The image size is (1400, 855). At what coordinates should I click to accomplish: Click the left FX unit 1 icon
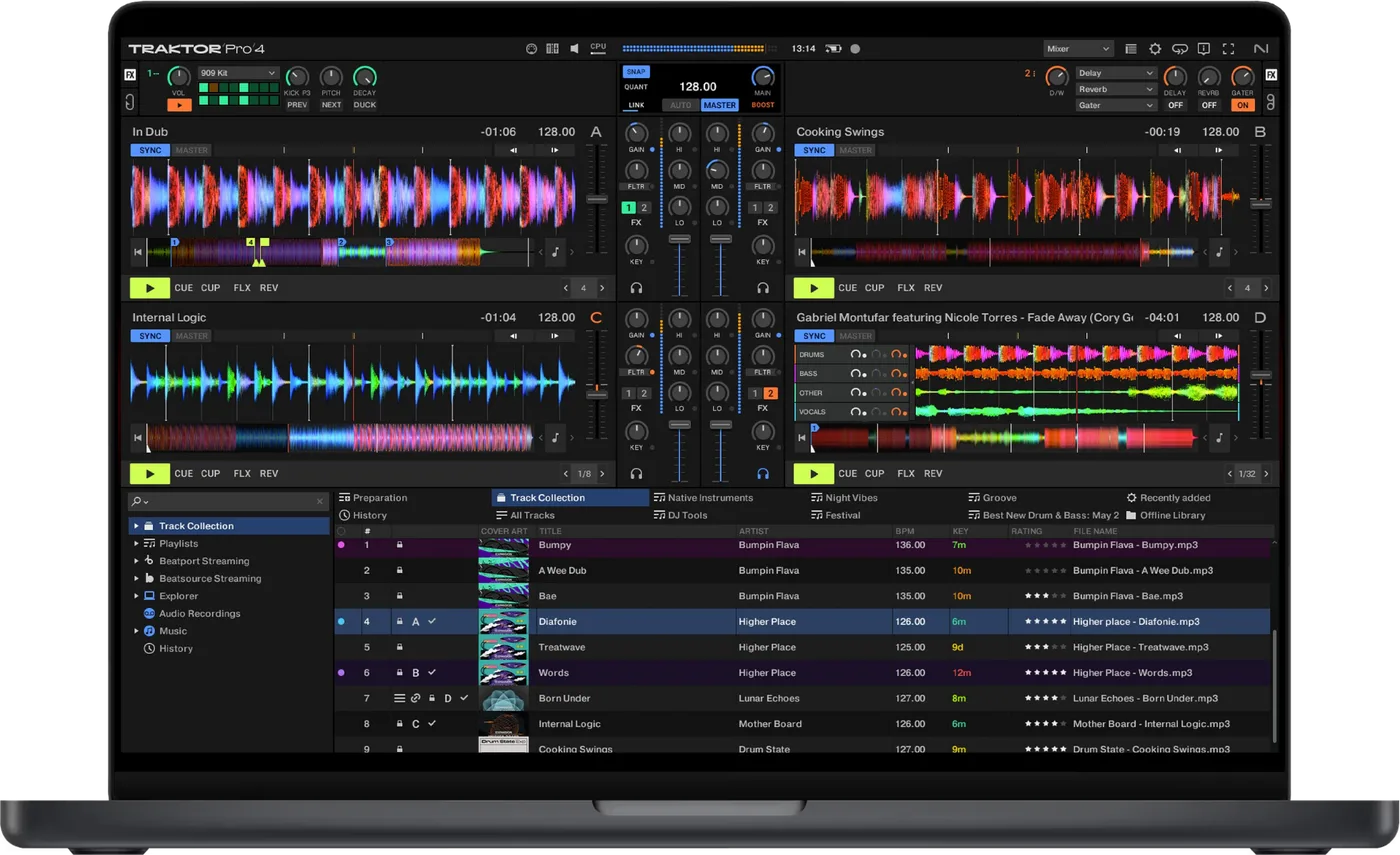coord(130,75)
